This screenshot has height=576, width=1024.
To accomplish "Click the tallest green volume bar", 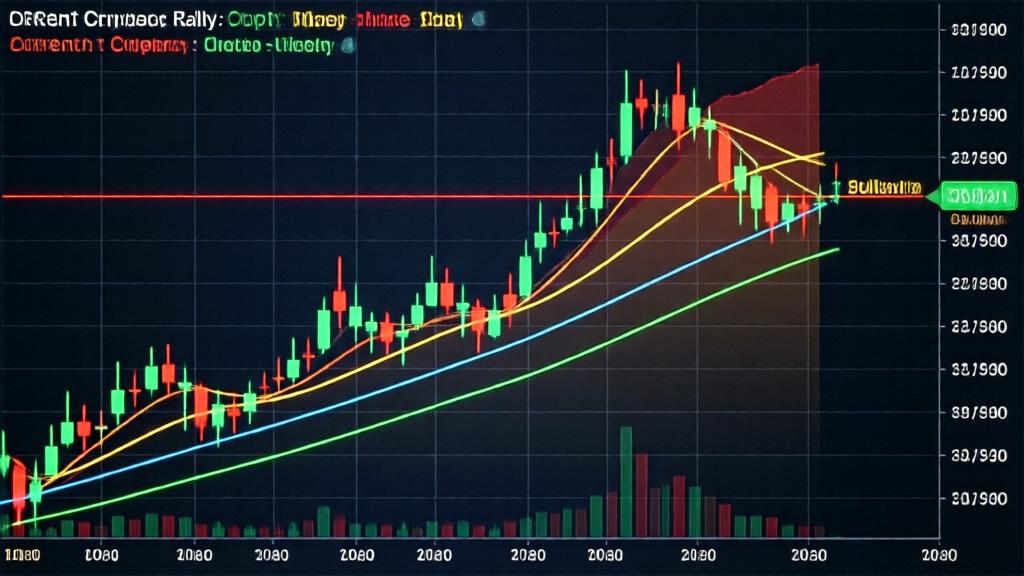I will [626, 482].
